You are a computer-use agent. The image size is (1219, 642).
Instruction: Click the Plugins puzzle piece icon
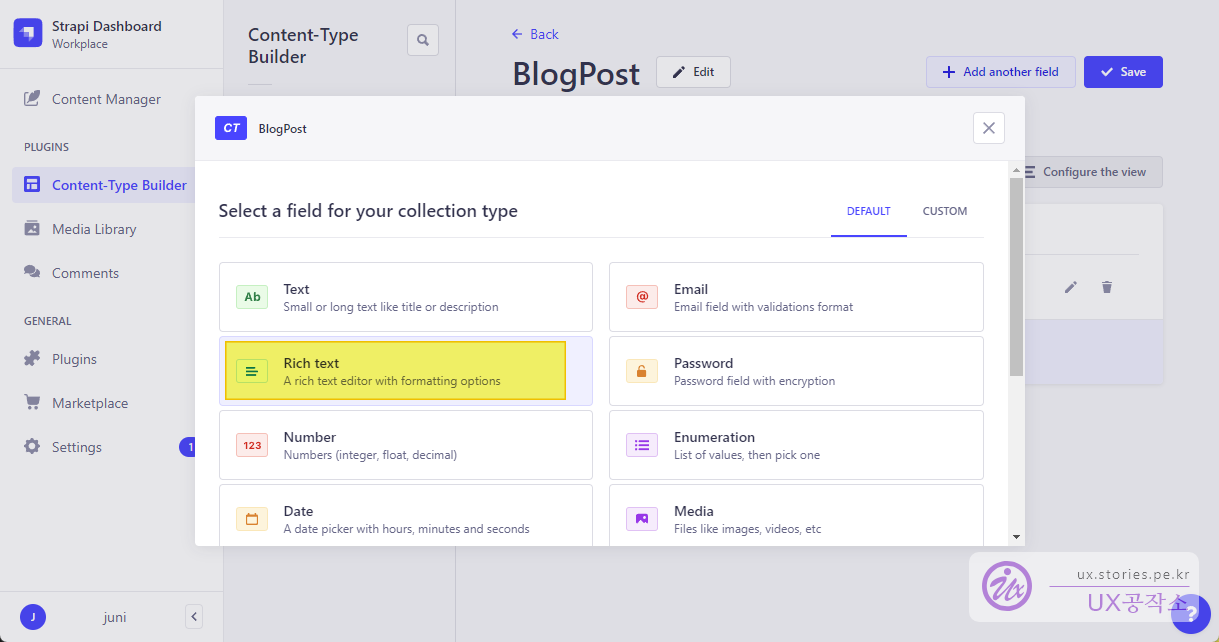tap(32, 359)
